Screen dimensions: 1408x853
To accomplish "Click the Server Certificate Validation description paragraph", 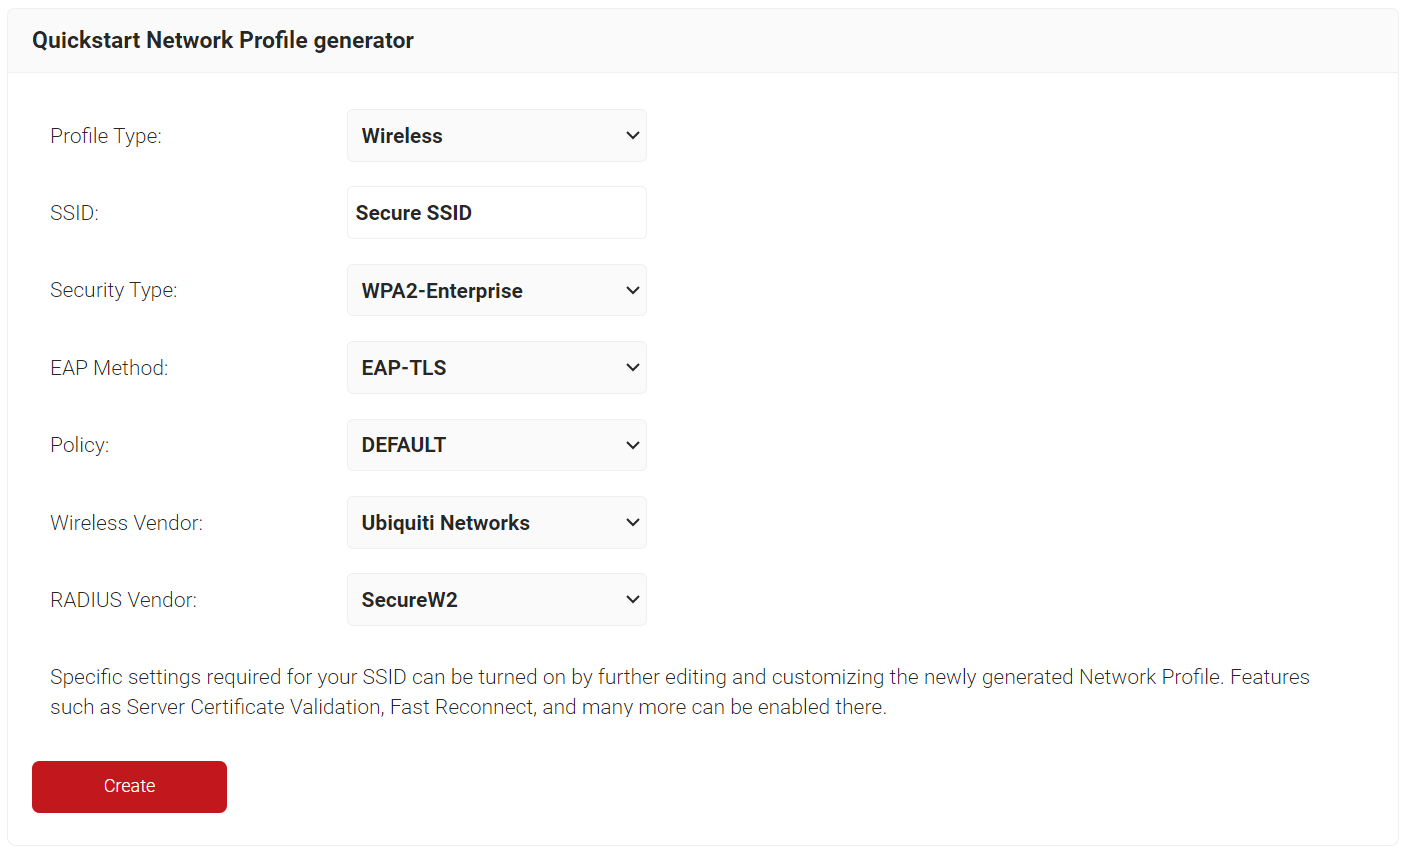I will pos(679,692).
